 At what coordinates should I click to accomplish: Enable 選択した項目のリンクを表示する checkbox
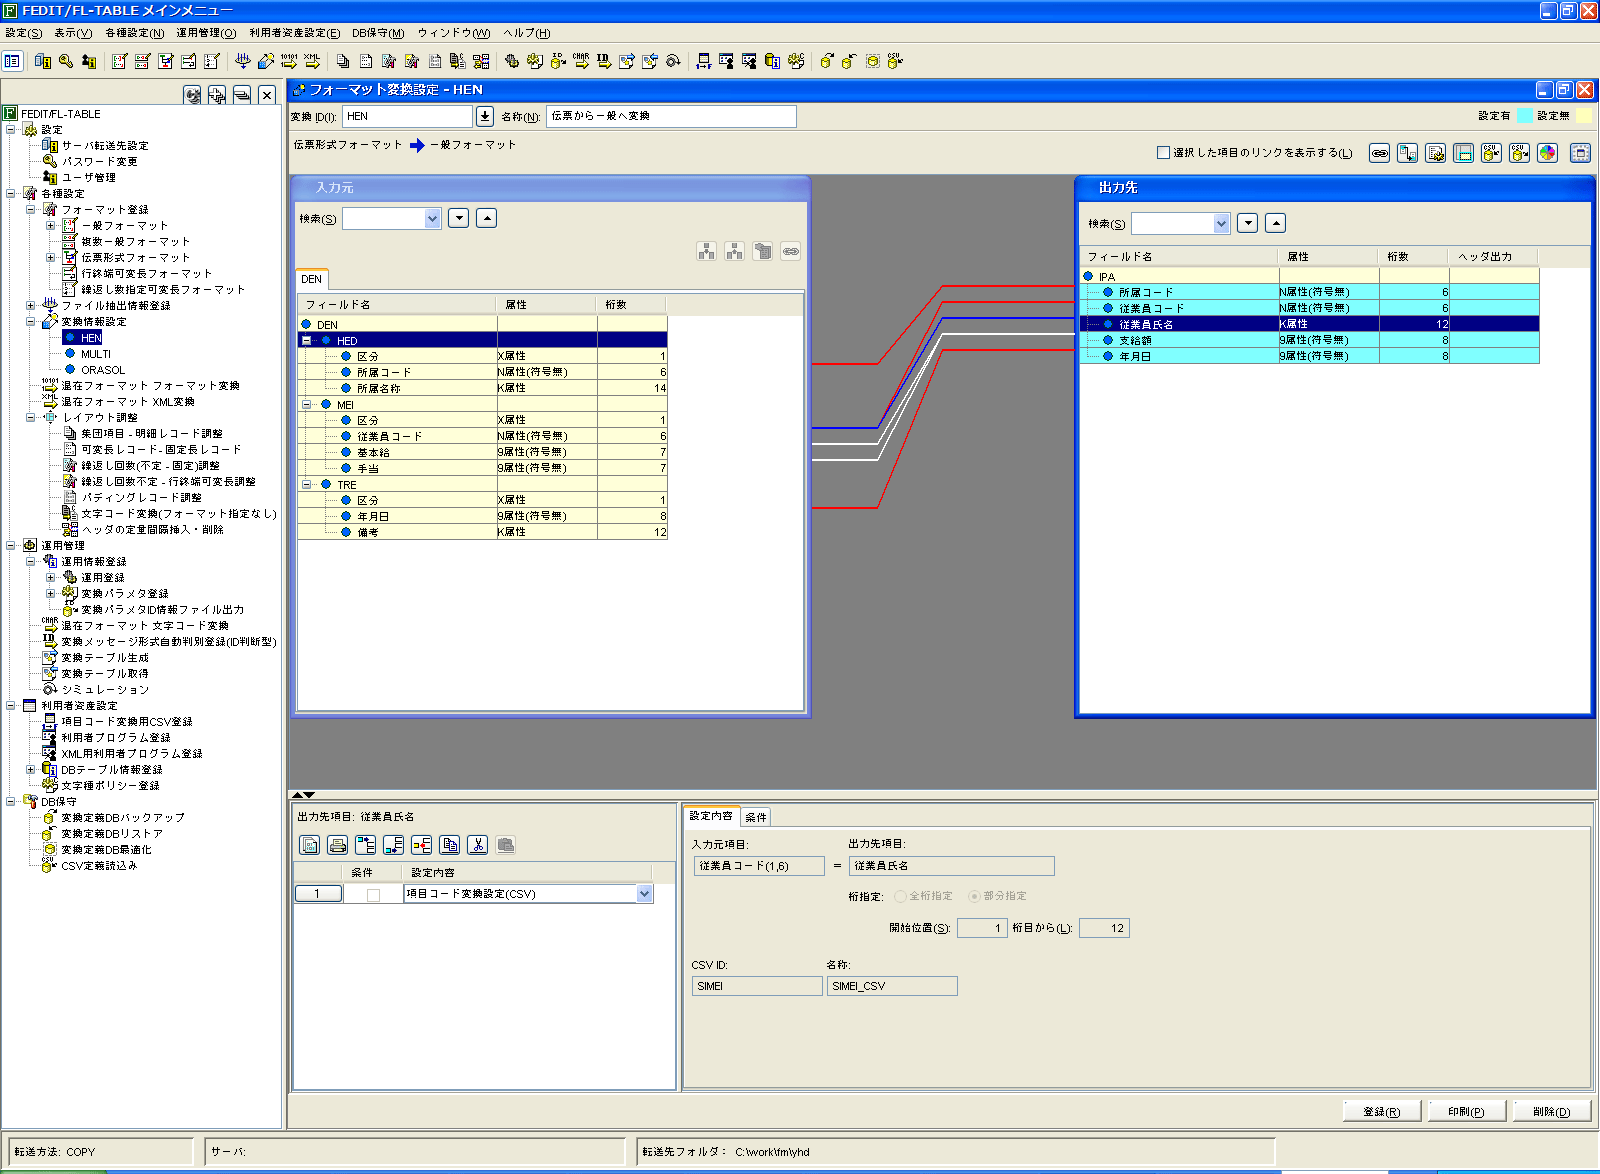pos(1163,153)
